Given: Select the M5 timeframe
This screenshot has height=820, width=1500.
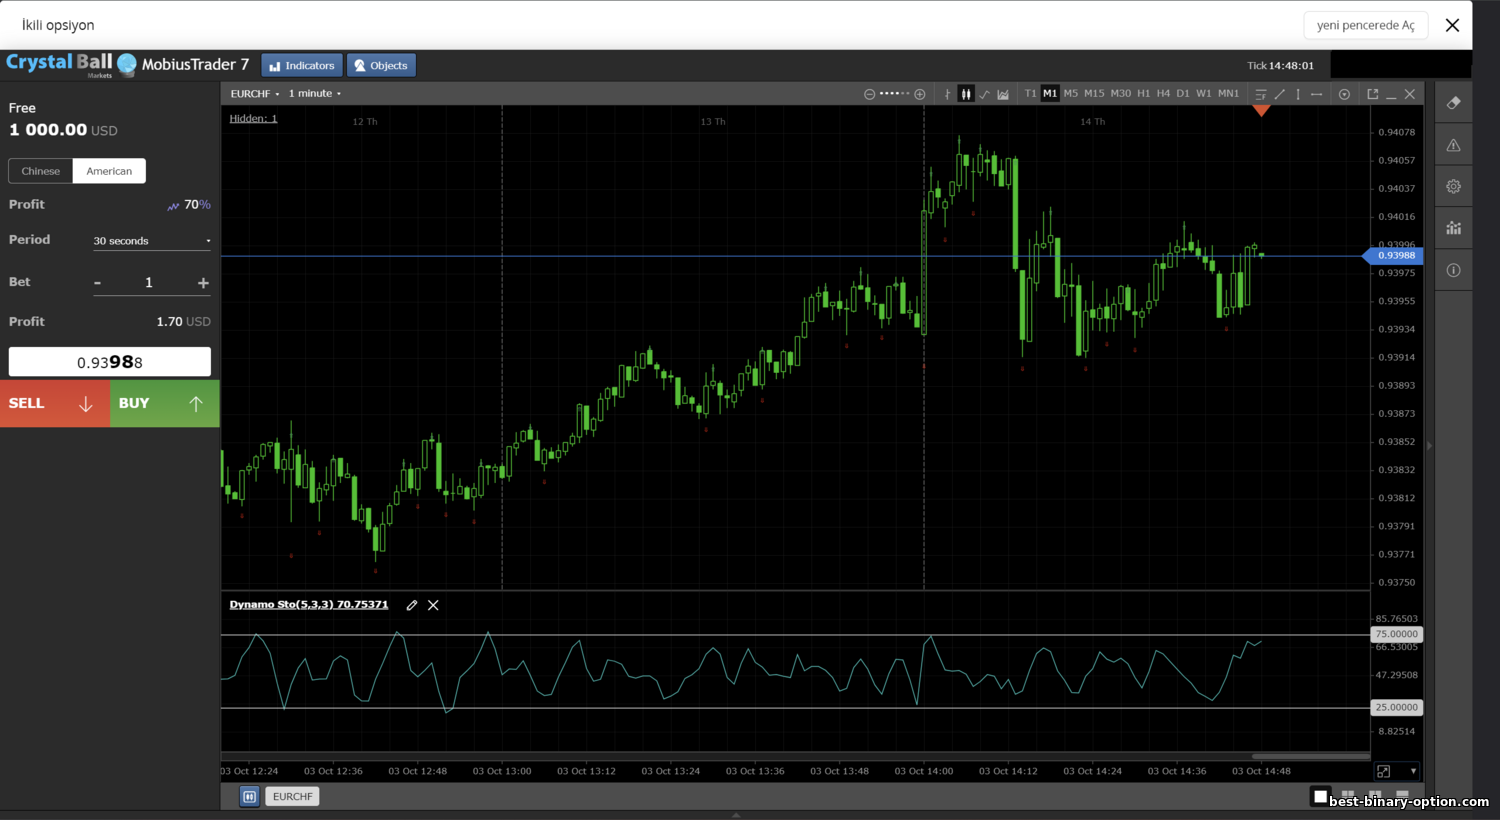Looking at the screenshot, I should [1071, 94].
